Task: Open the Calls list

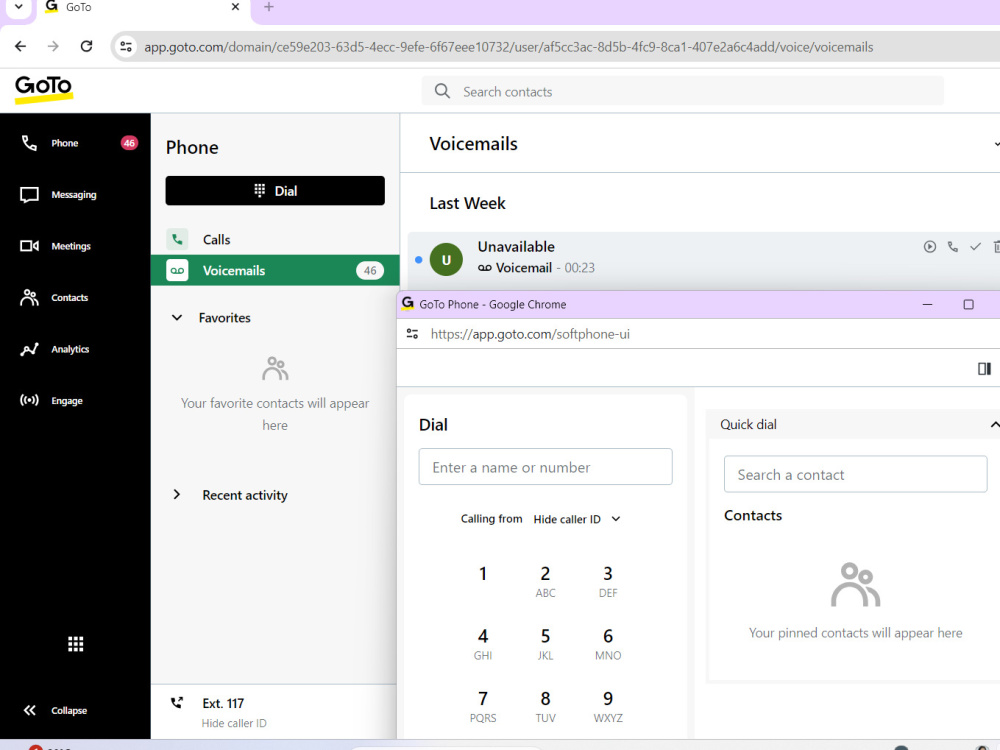Action: point(275,240)
